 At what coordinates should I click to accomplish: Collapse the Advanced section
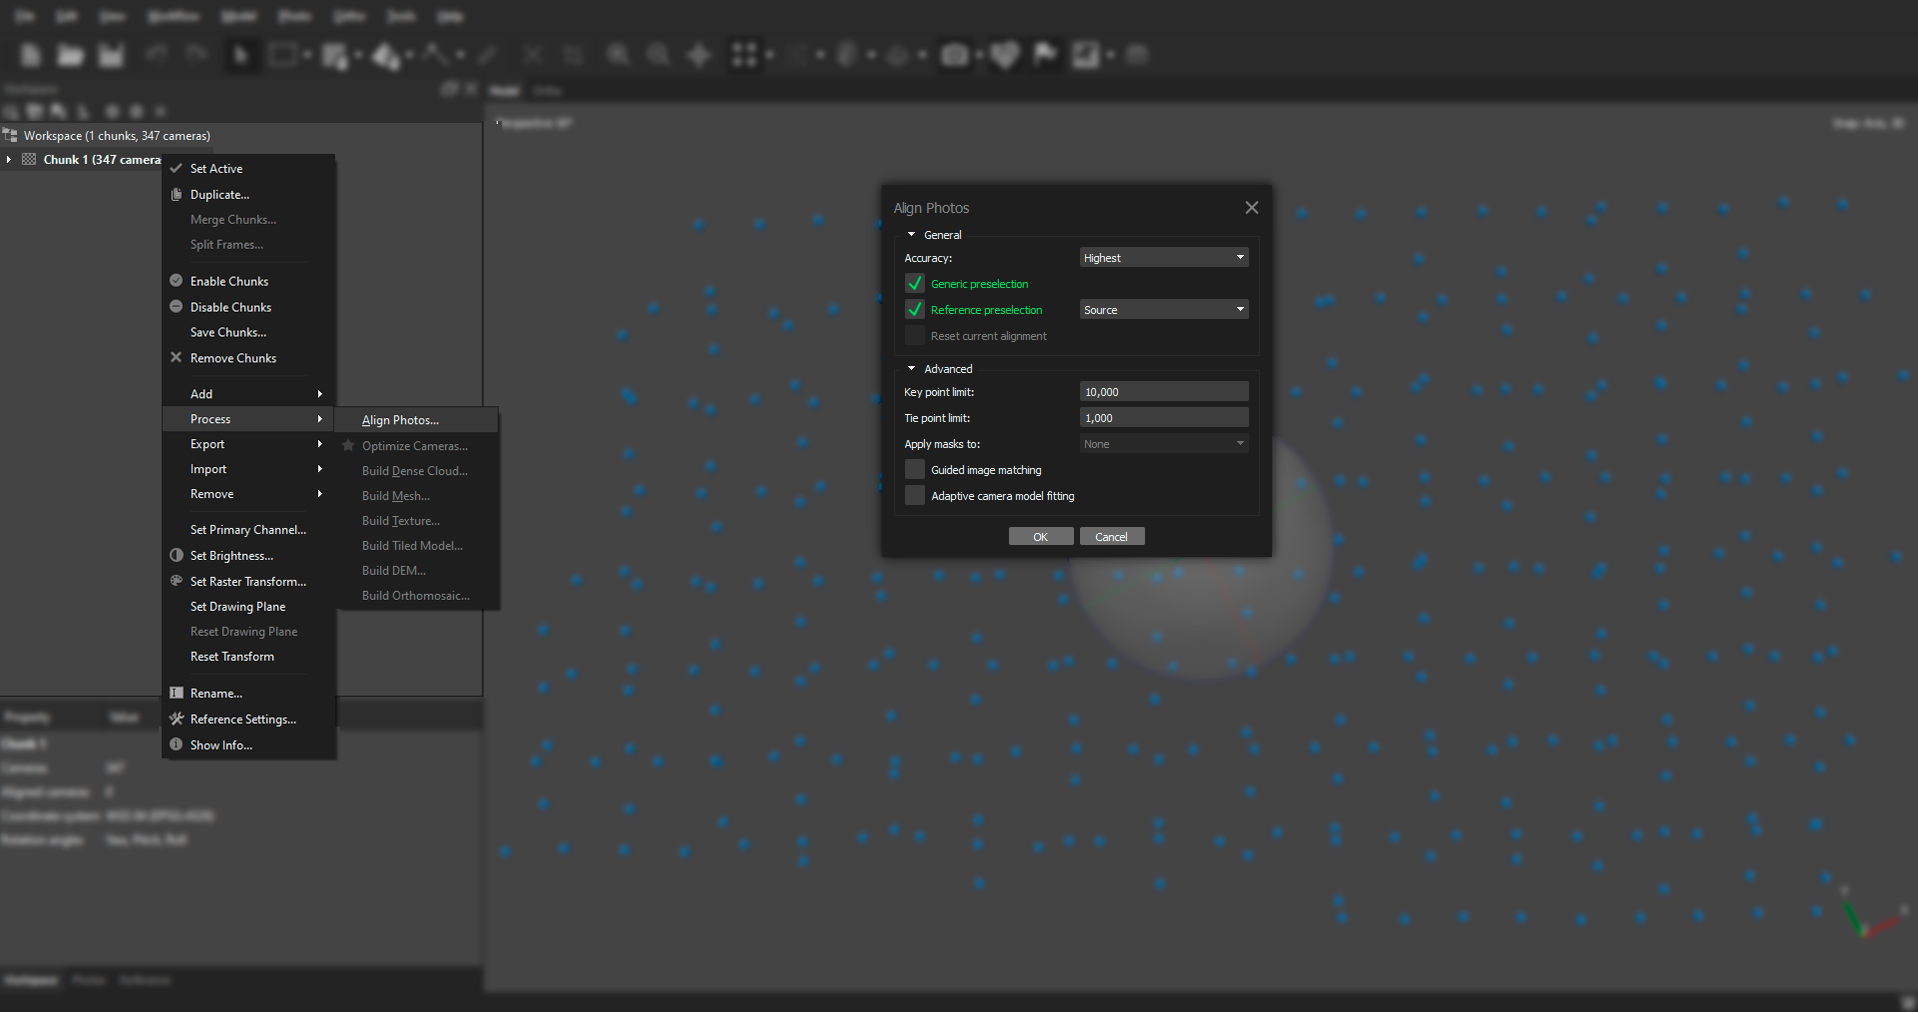tap(912, 369)
